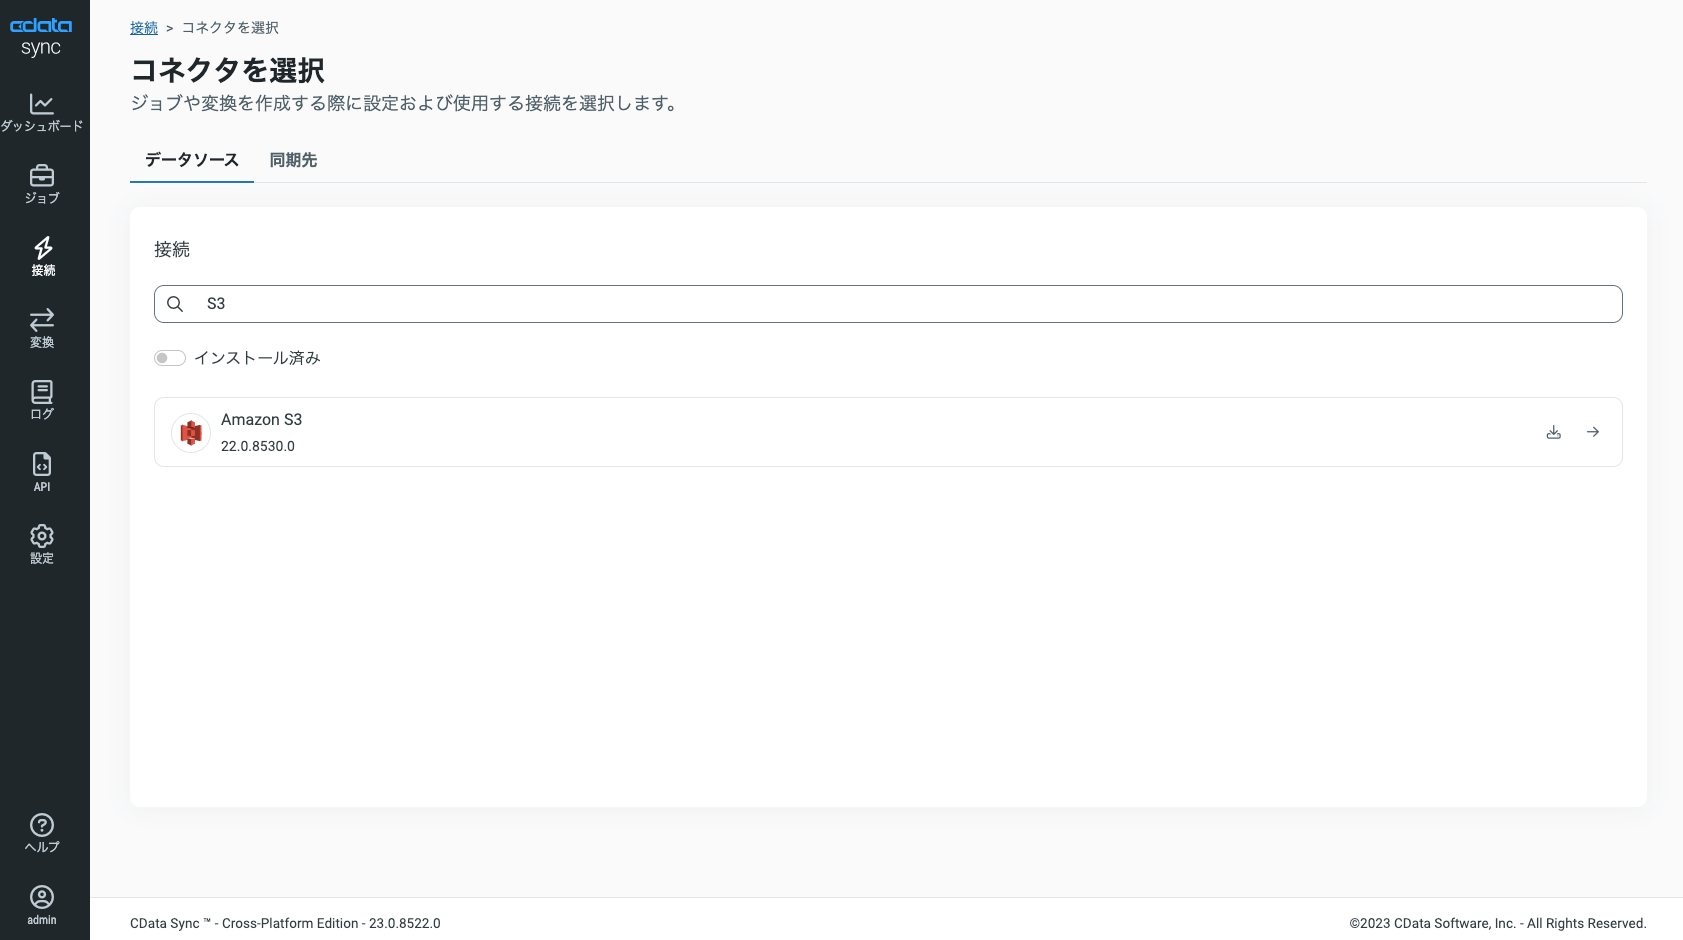
Task: Click the 接続 breadcrumb link
Action: pyautogui.click(x=144, y=28)
